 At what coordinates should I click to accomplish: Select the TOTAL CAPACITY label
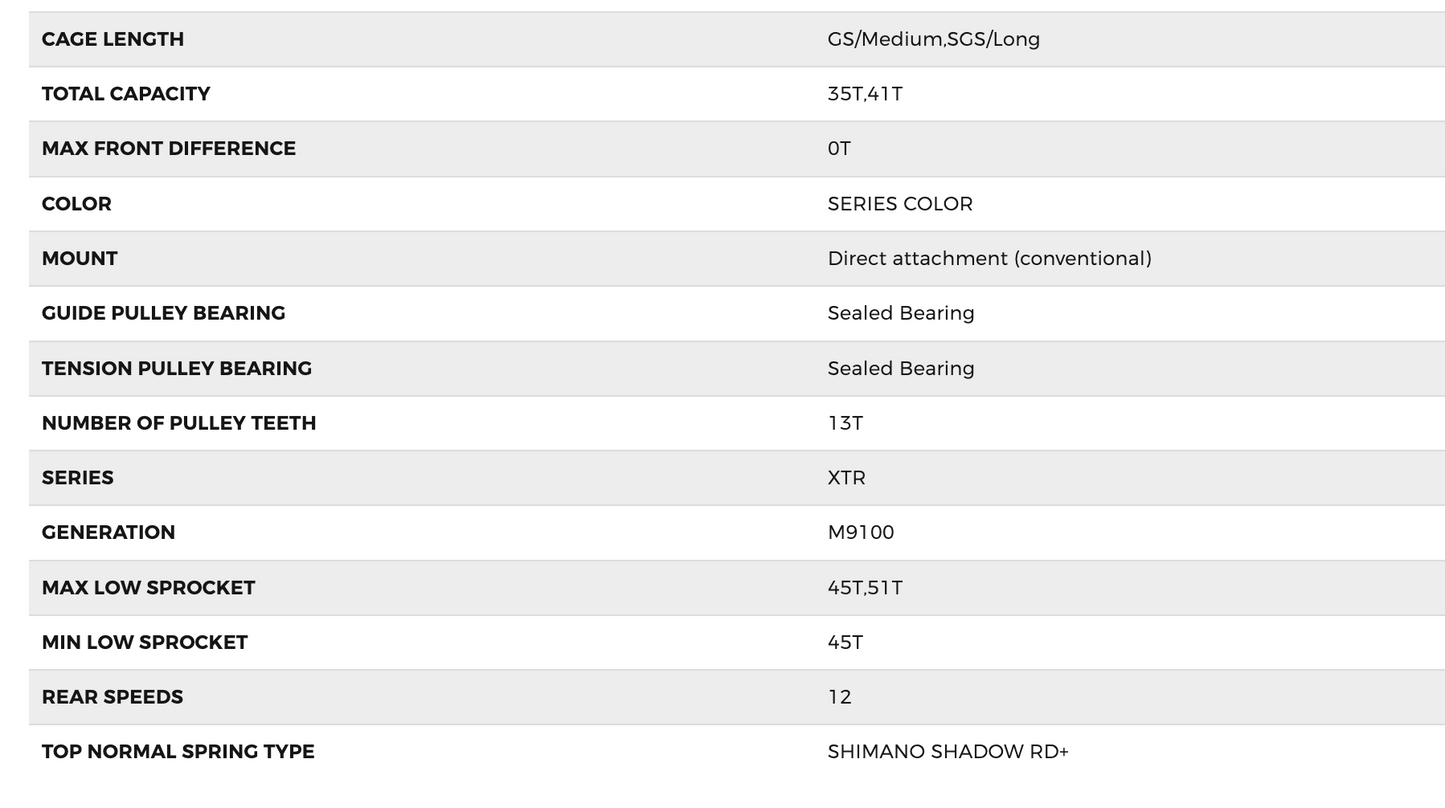coord(126,94)
